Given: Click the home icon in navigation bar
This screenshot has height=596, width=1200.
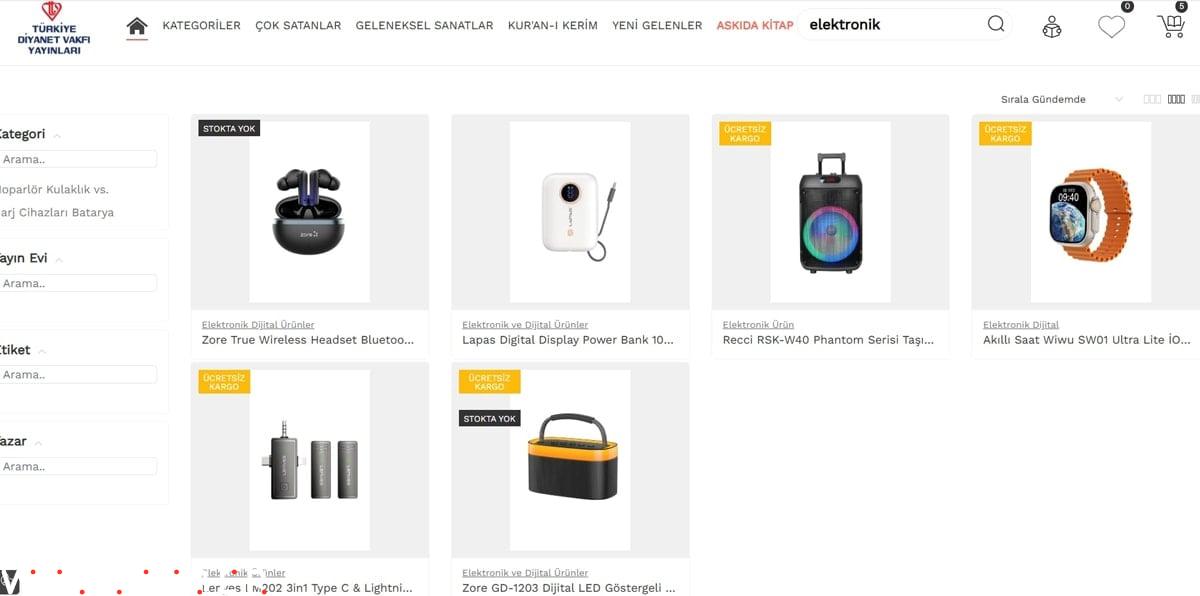Looking at the screenshot, I should (137, 26).
